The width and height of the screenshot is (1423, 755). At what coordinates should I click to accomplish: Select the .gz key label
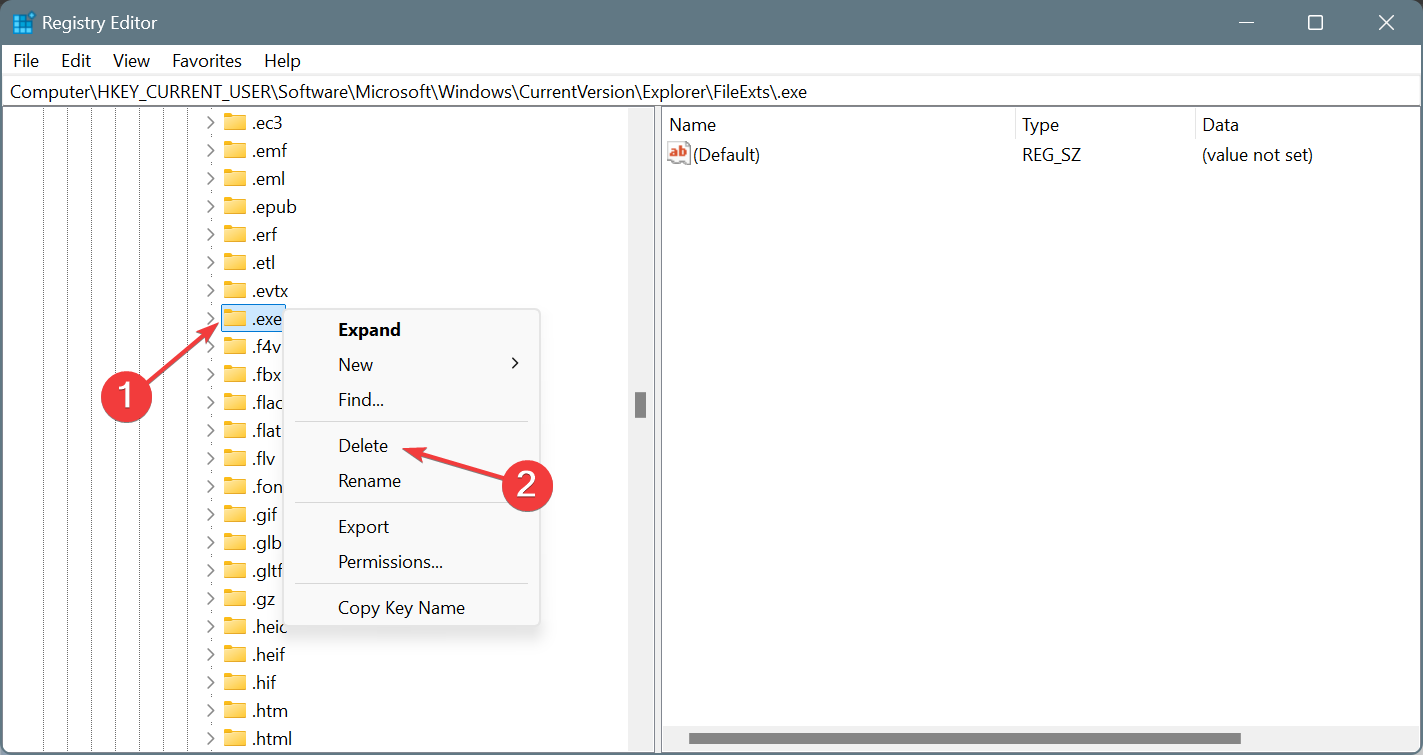[263, 598]
